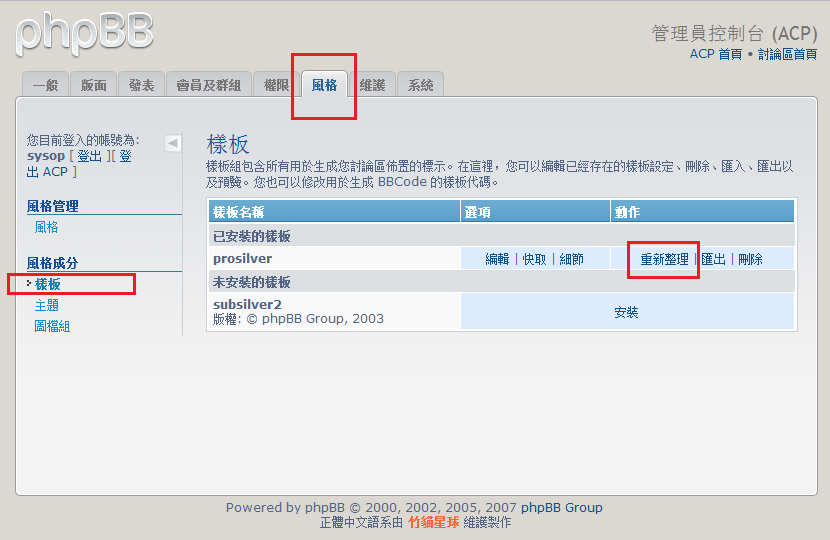Screen dimensions: 830x540
Task: Open the 發表 tab
Action: tap(141, 86)
